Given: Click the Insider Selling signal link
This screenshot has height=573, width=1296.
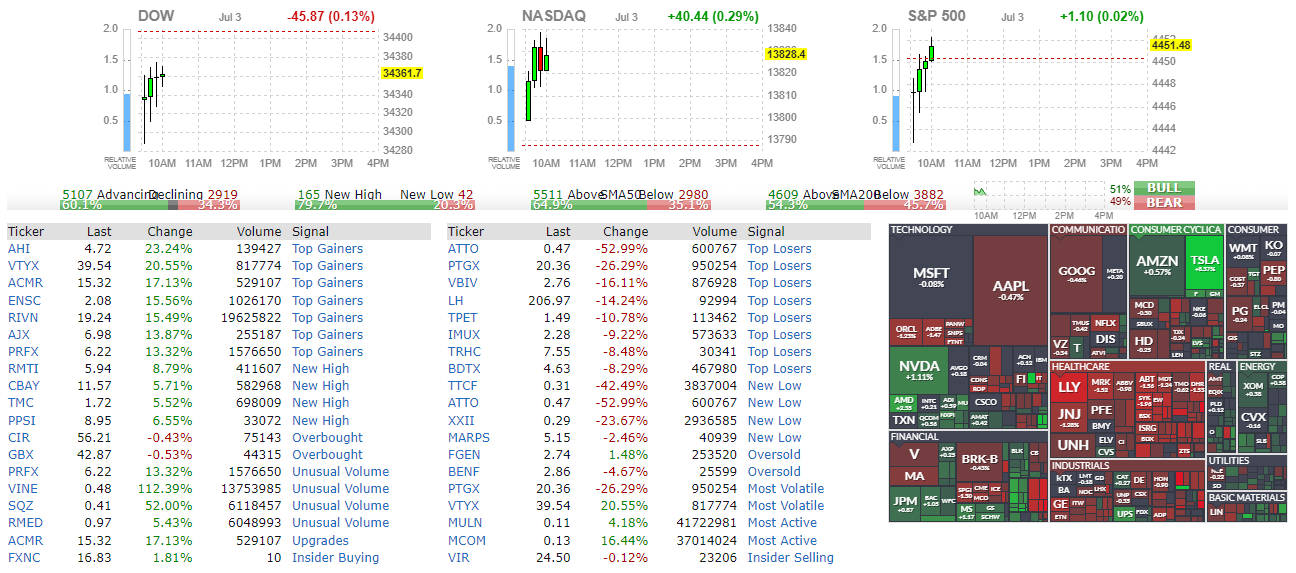Looking at the screenshot, I should [x=790, y=557].
